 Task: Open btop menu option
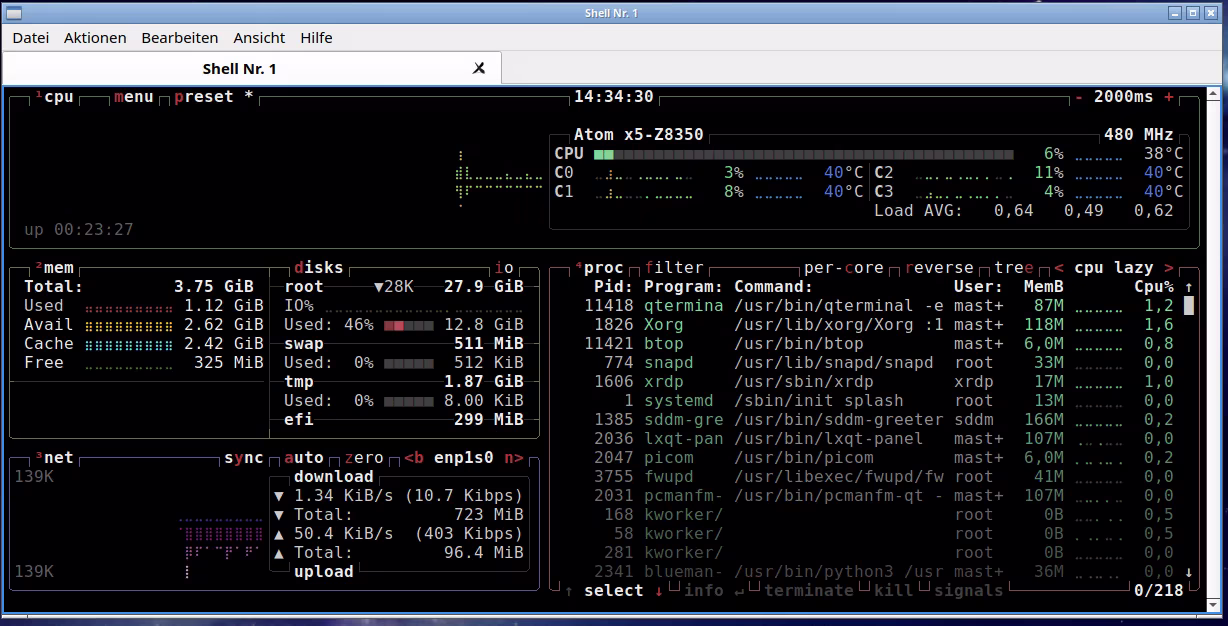134,97
